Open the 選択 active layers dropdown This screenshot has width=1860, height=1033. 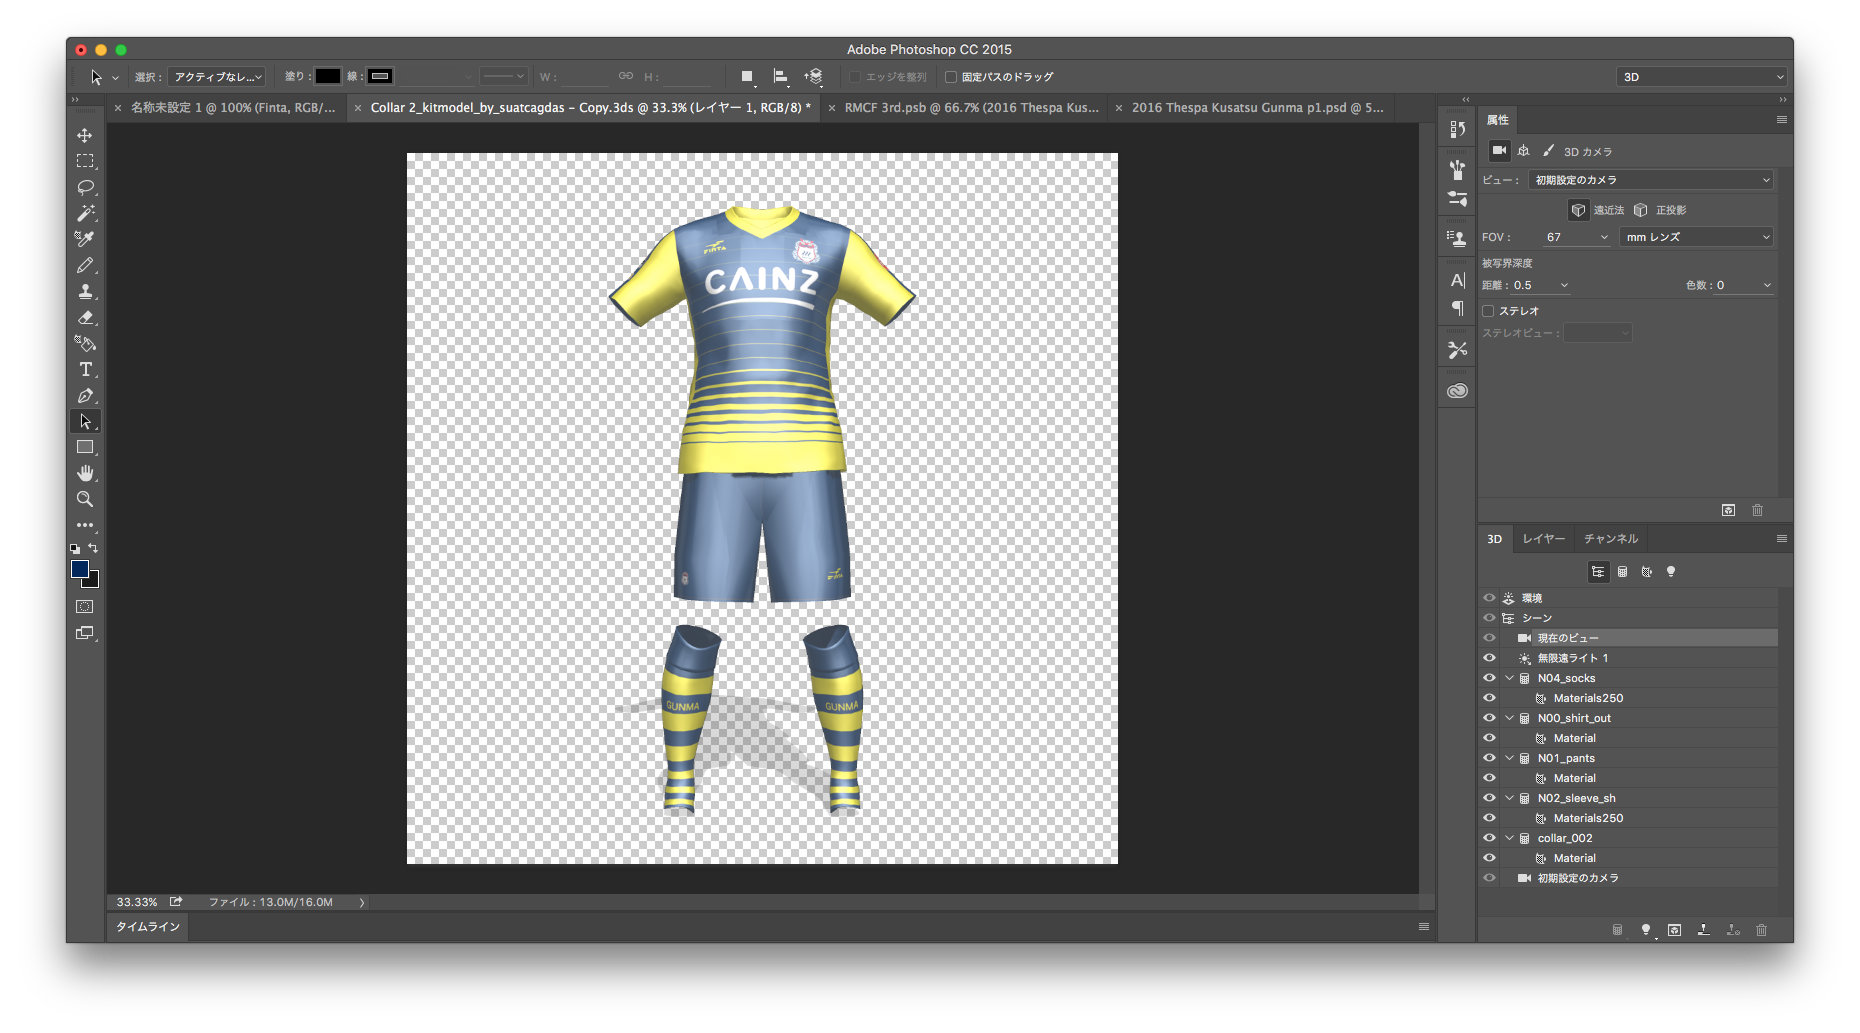coord(217,77)
